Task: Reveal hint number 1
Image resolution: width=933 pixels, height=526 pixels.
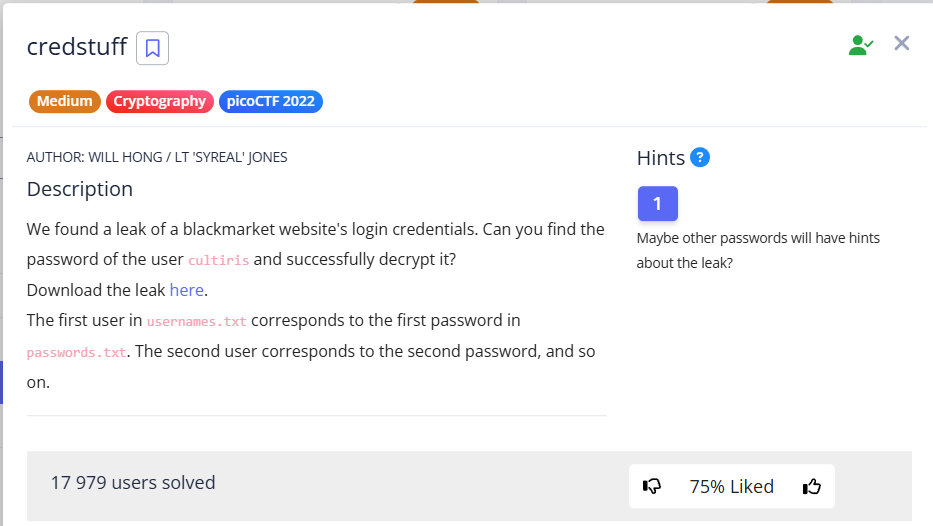Action: point(657,204)
